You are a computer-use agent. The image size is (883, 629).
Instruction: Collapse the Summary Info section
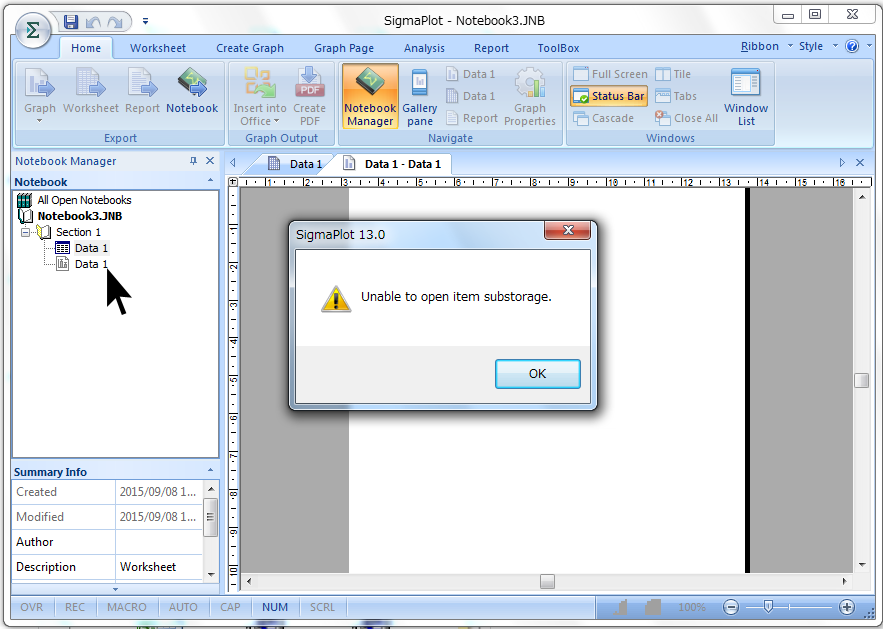(211, 471)
